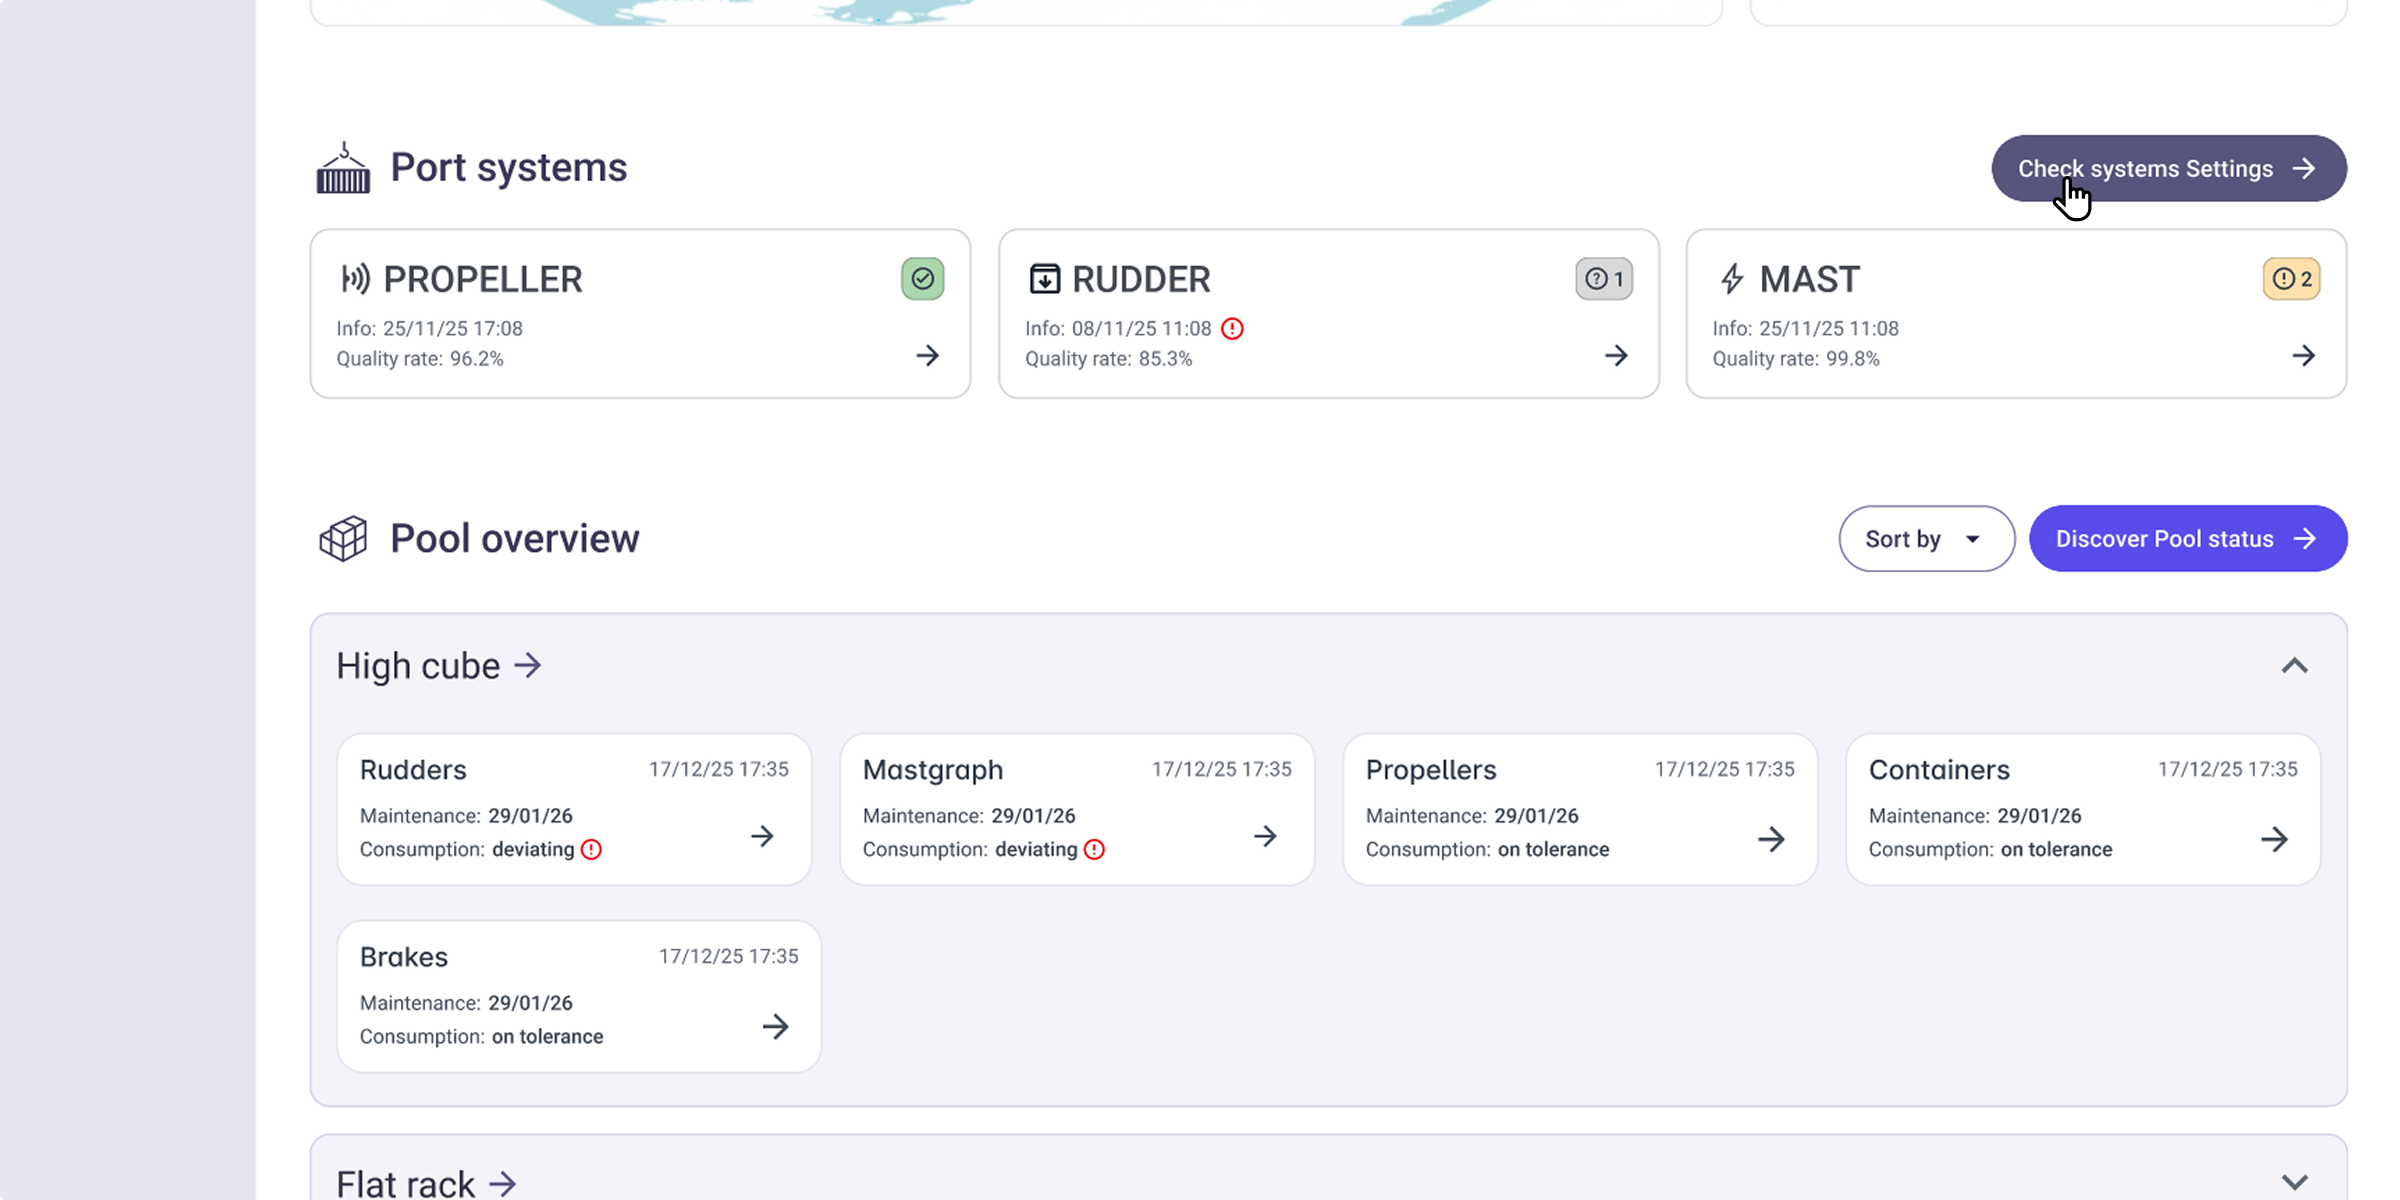Click the cube icon next to Pool overview

tap(342, 538)
